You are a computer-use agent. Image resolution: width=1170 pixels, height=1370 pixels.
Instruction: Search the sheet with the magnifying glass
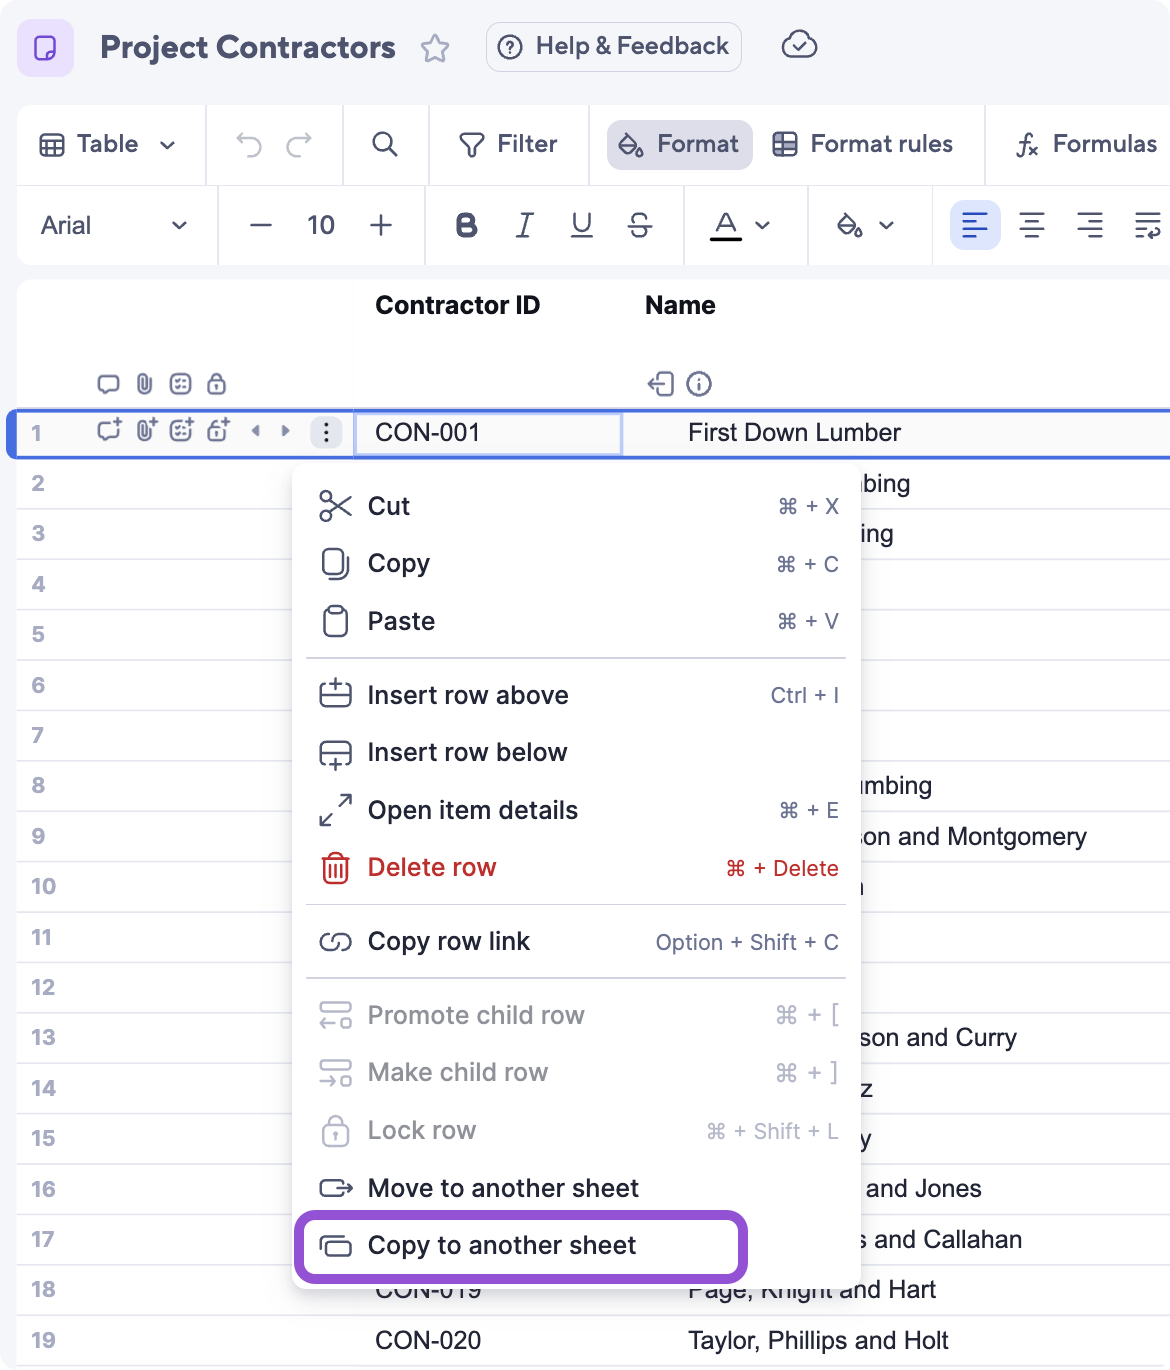point(385,144)
